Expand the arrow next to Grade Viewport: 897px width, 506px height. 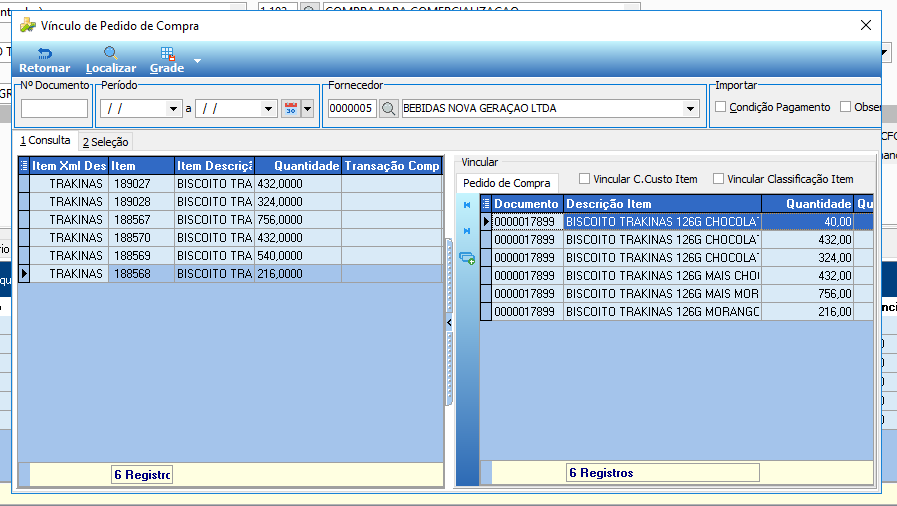pyautogui.click(x=197, y=61)
